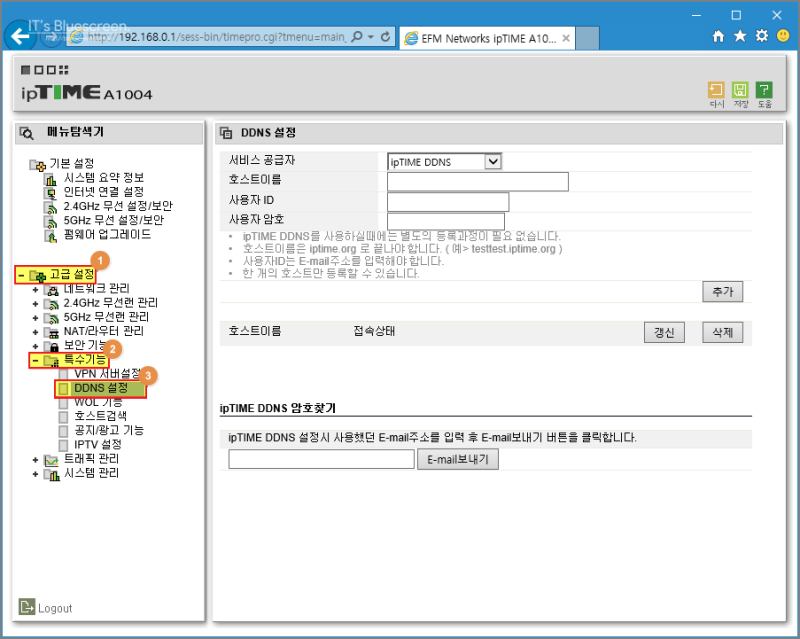Image resolution: width=800 pixels, height=639 pixels.
Task: Click the 펌웨어 업그레이드 text
Action: (x=107, y=235)
